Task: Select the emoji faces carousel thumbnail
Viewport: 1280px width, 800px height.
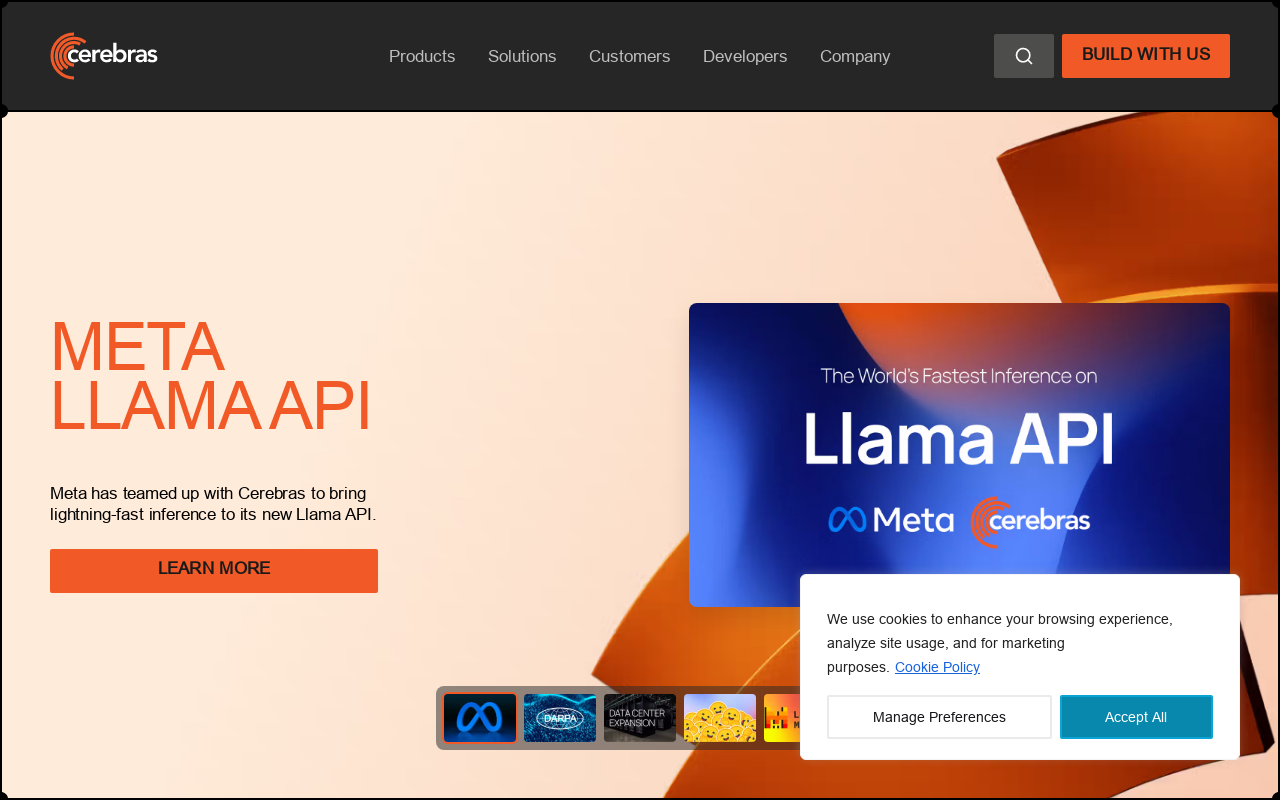Action: [x=720, y=718]
